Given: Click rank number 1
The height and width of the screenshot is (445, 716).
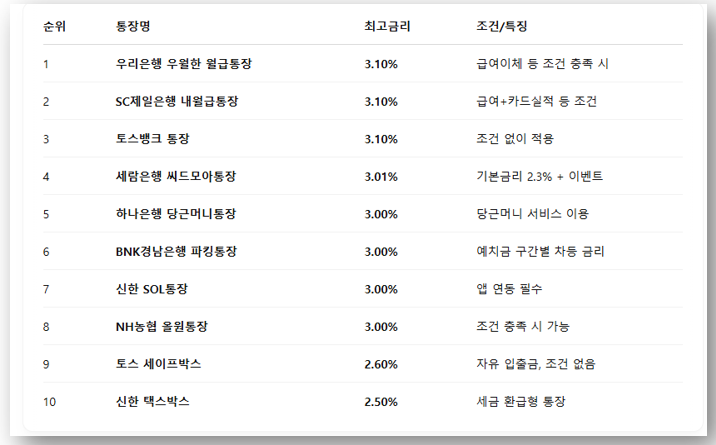Looking at the screenshot, I should (x=46, y=64).
